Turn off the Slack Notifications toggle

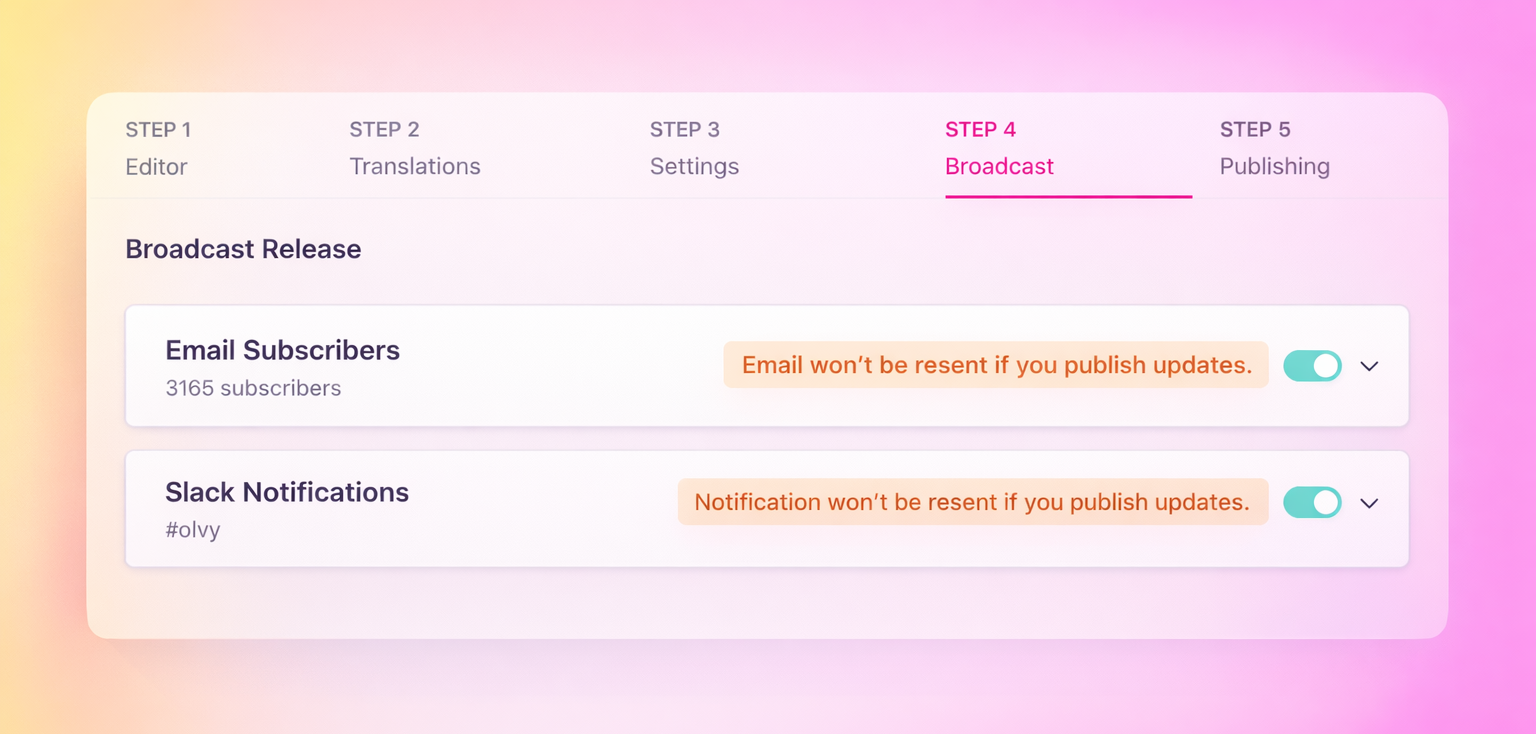coord(1312,502)
